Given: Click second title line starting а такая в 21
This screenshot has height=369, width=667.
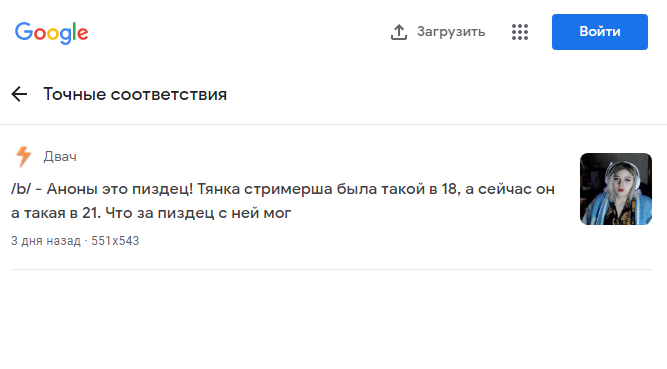Looking at the screenshot, I should (151, 213).
